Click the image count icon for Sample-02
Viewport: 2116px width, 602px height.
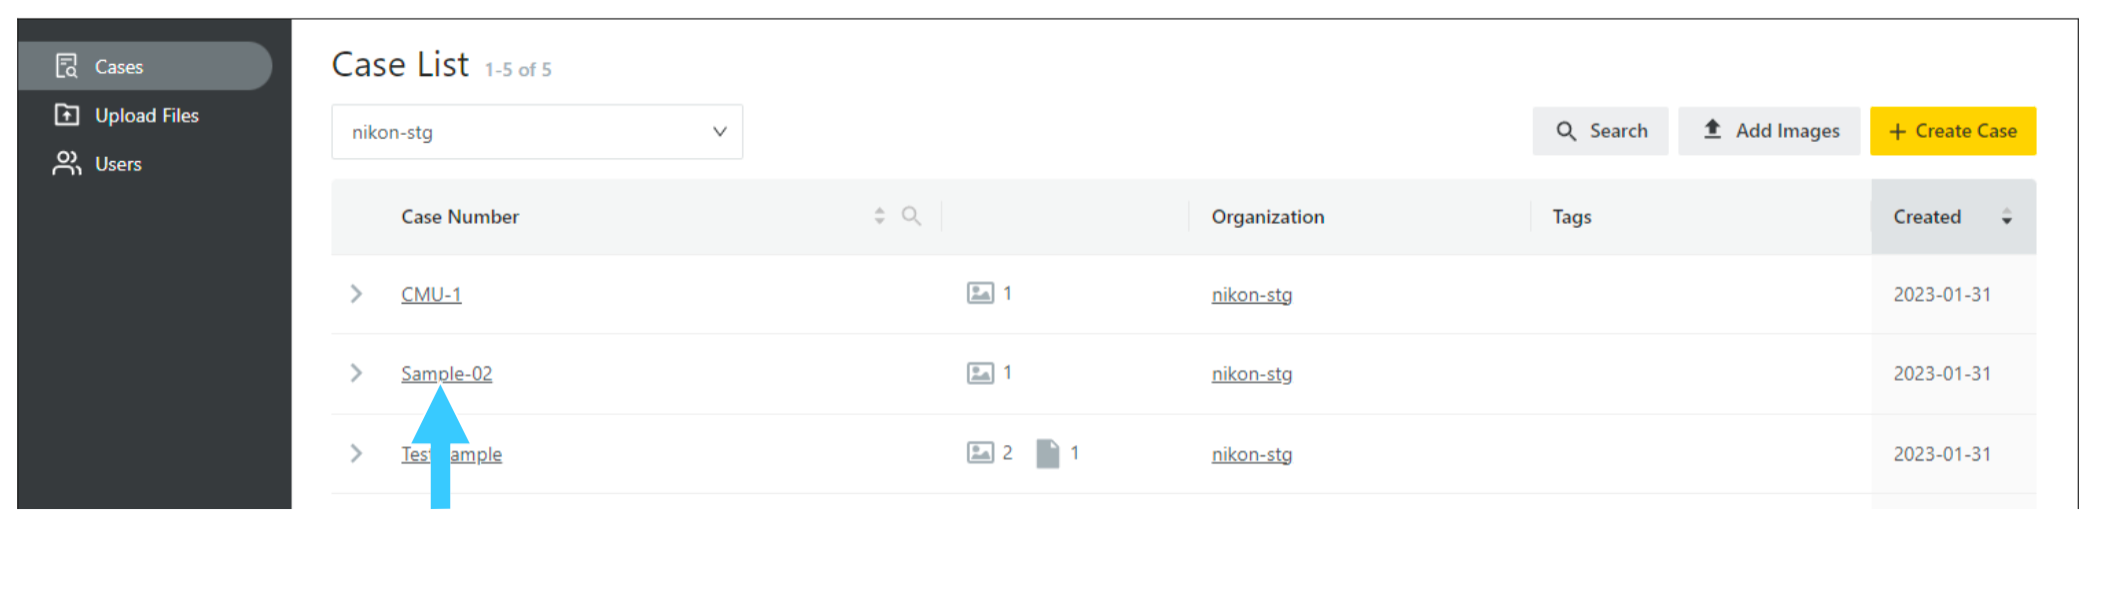[x=980, y=373]
